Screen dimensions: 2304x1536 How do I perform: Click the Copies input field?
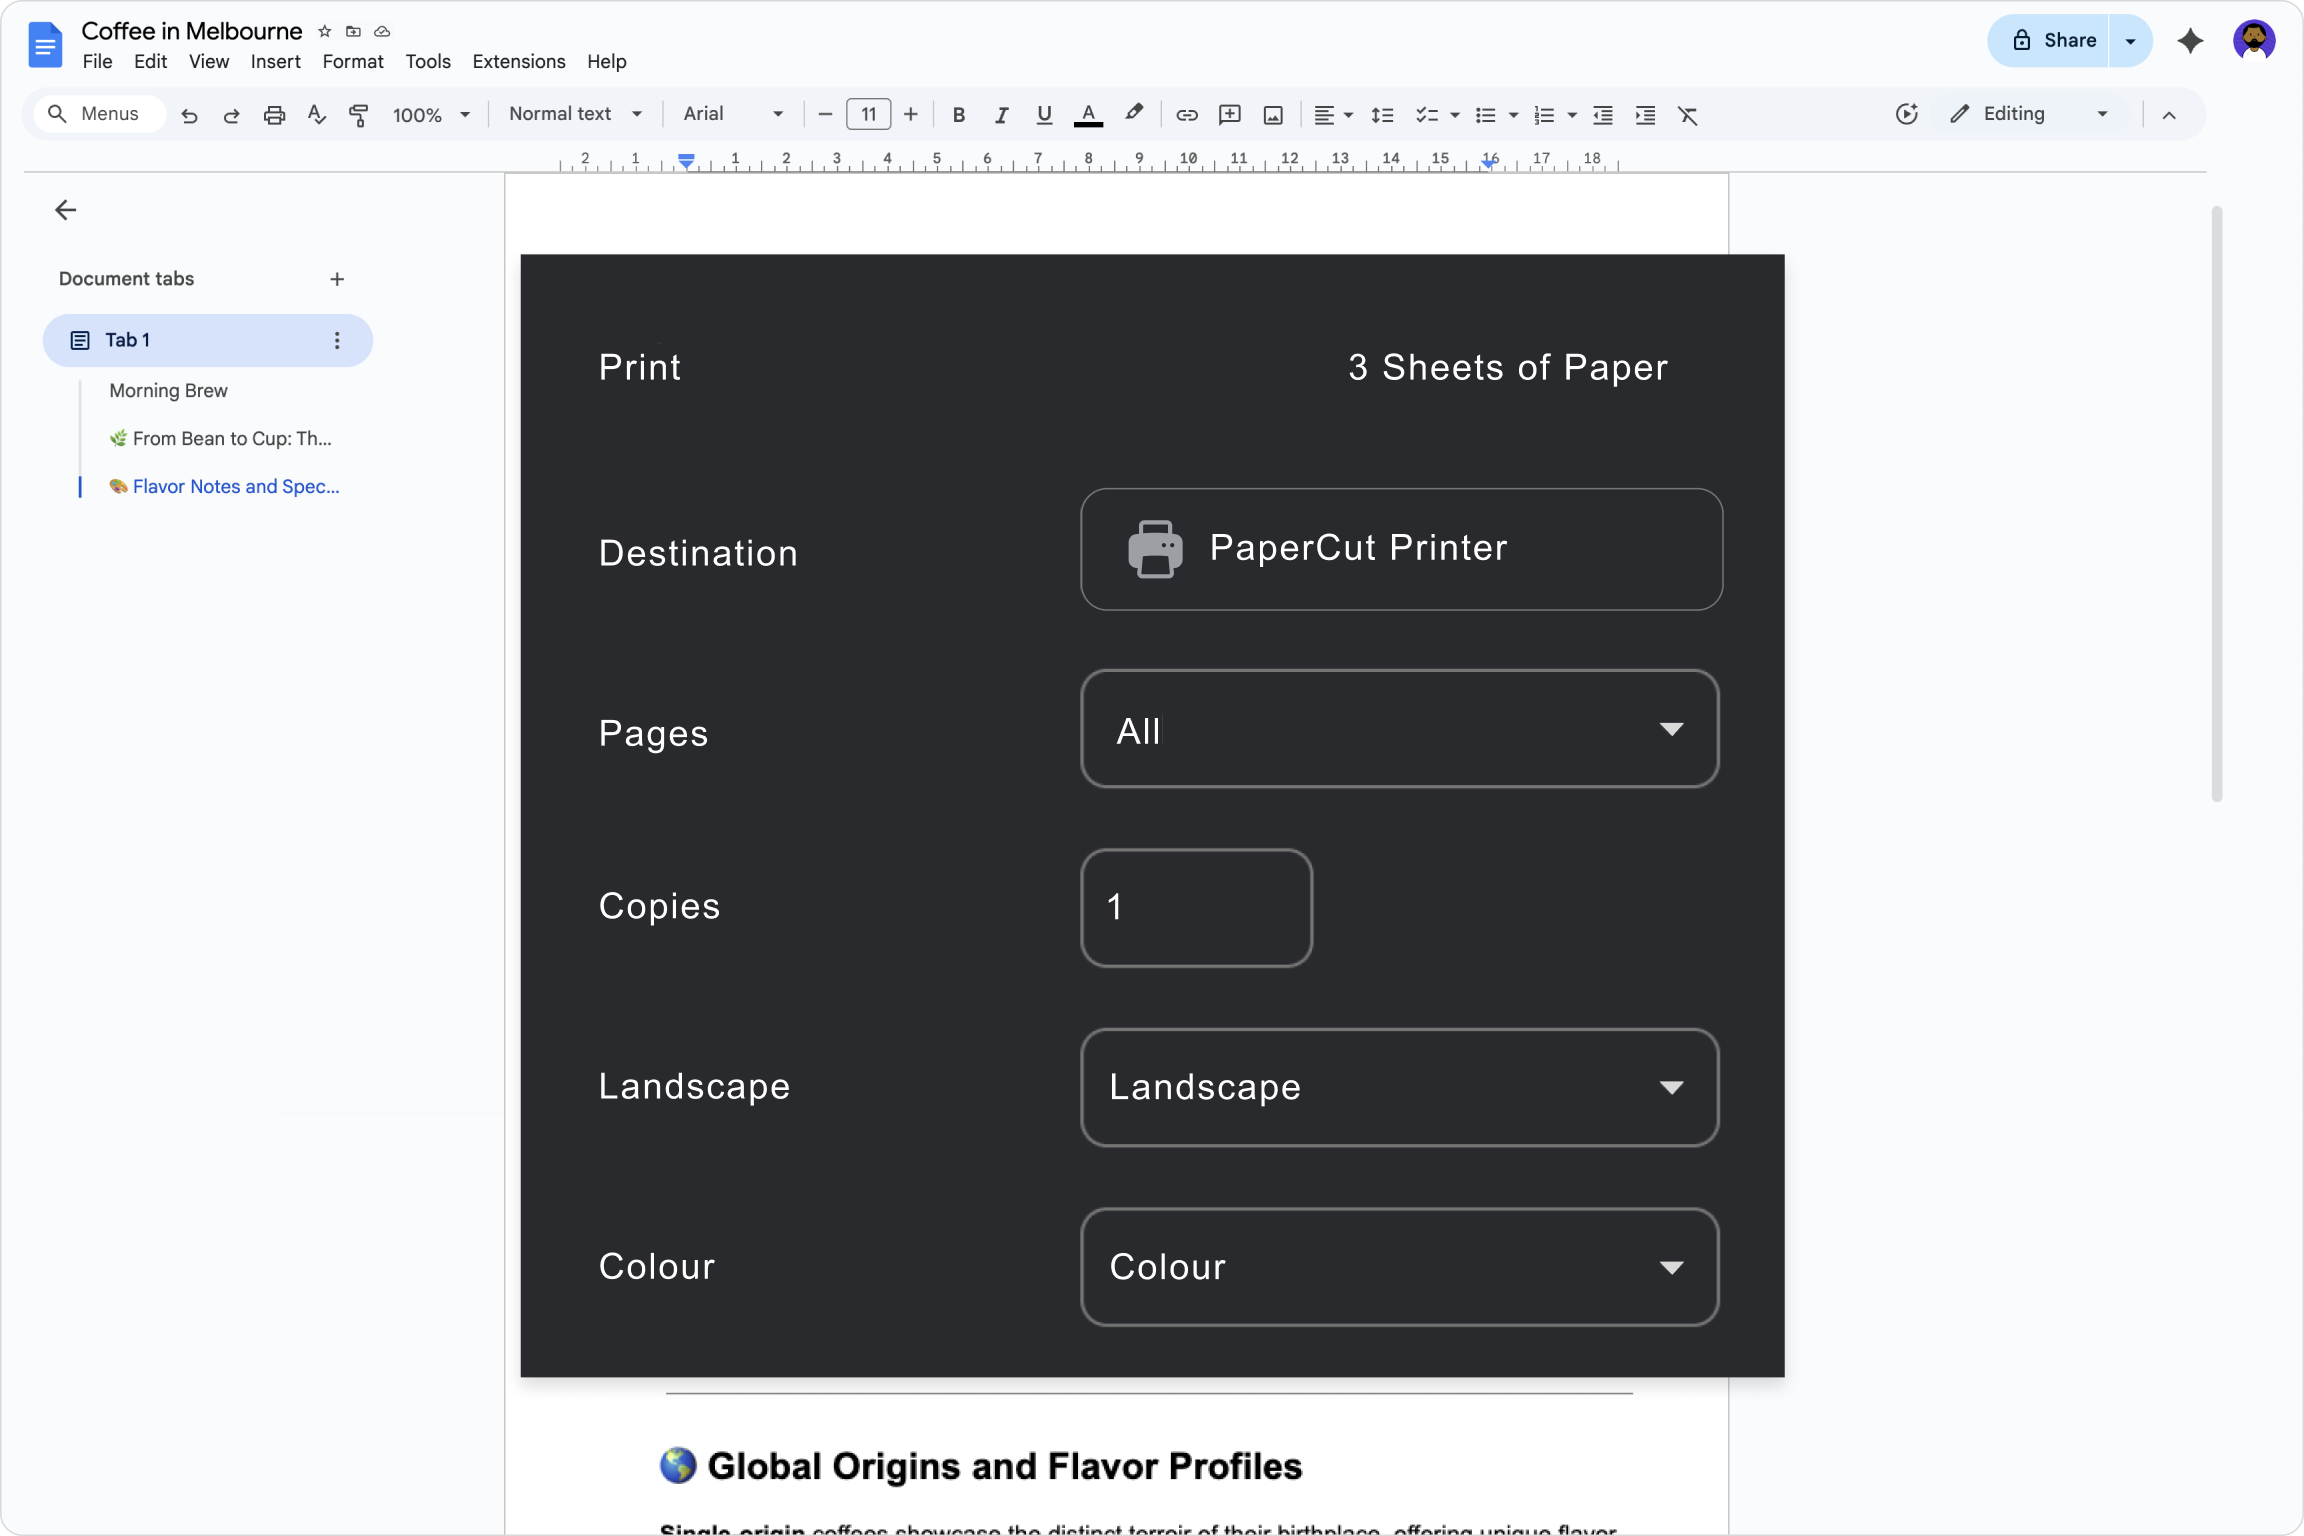click(1196, 906)
